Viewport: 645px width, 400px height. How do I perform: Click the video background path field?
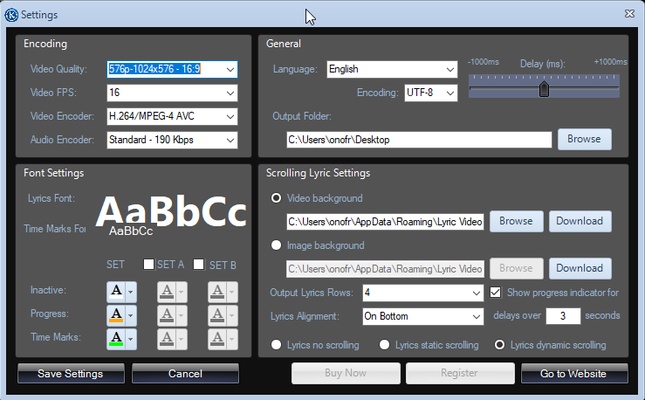[385, 222]
